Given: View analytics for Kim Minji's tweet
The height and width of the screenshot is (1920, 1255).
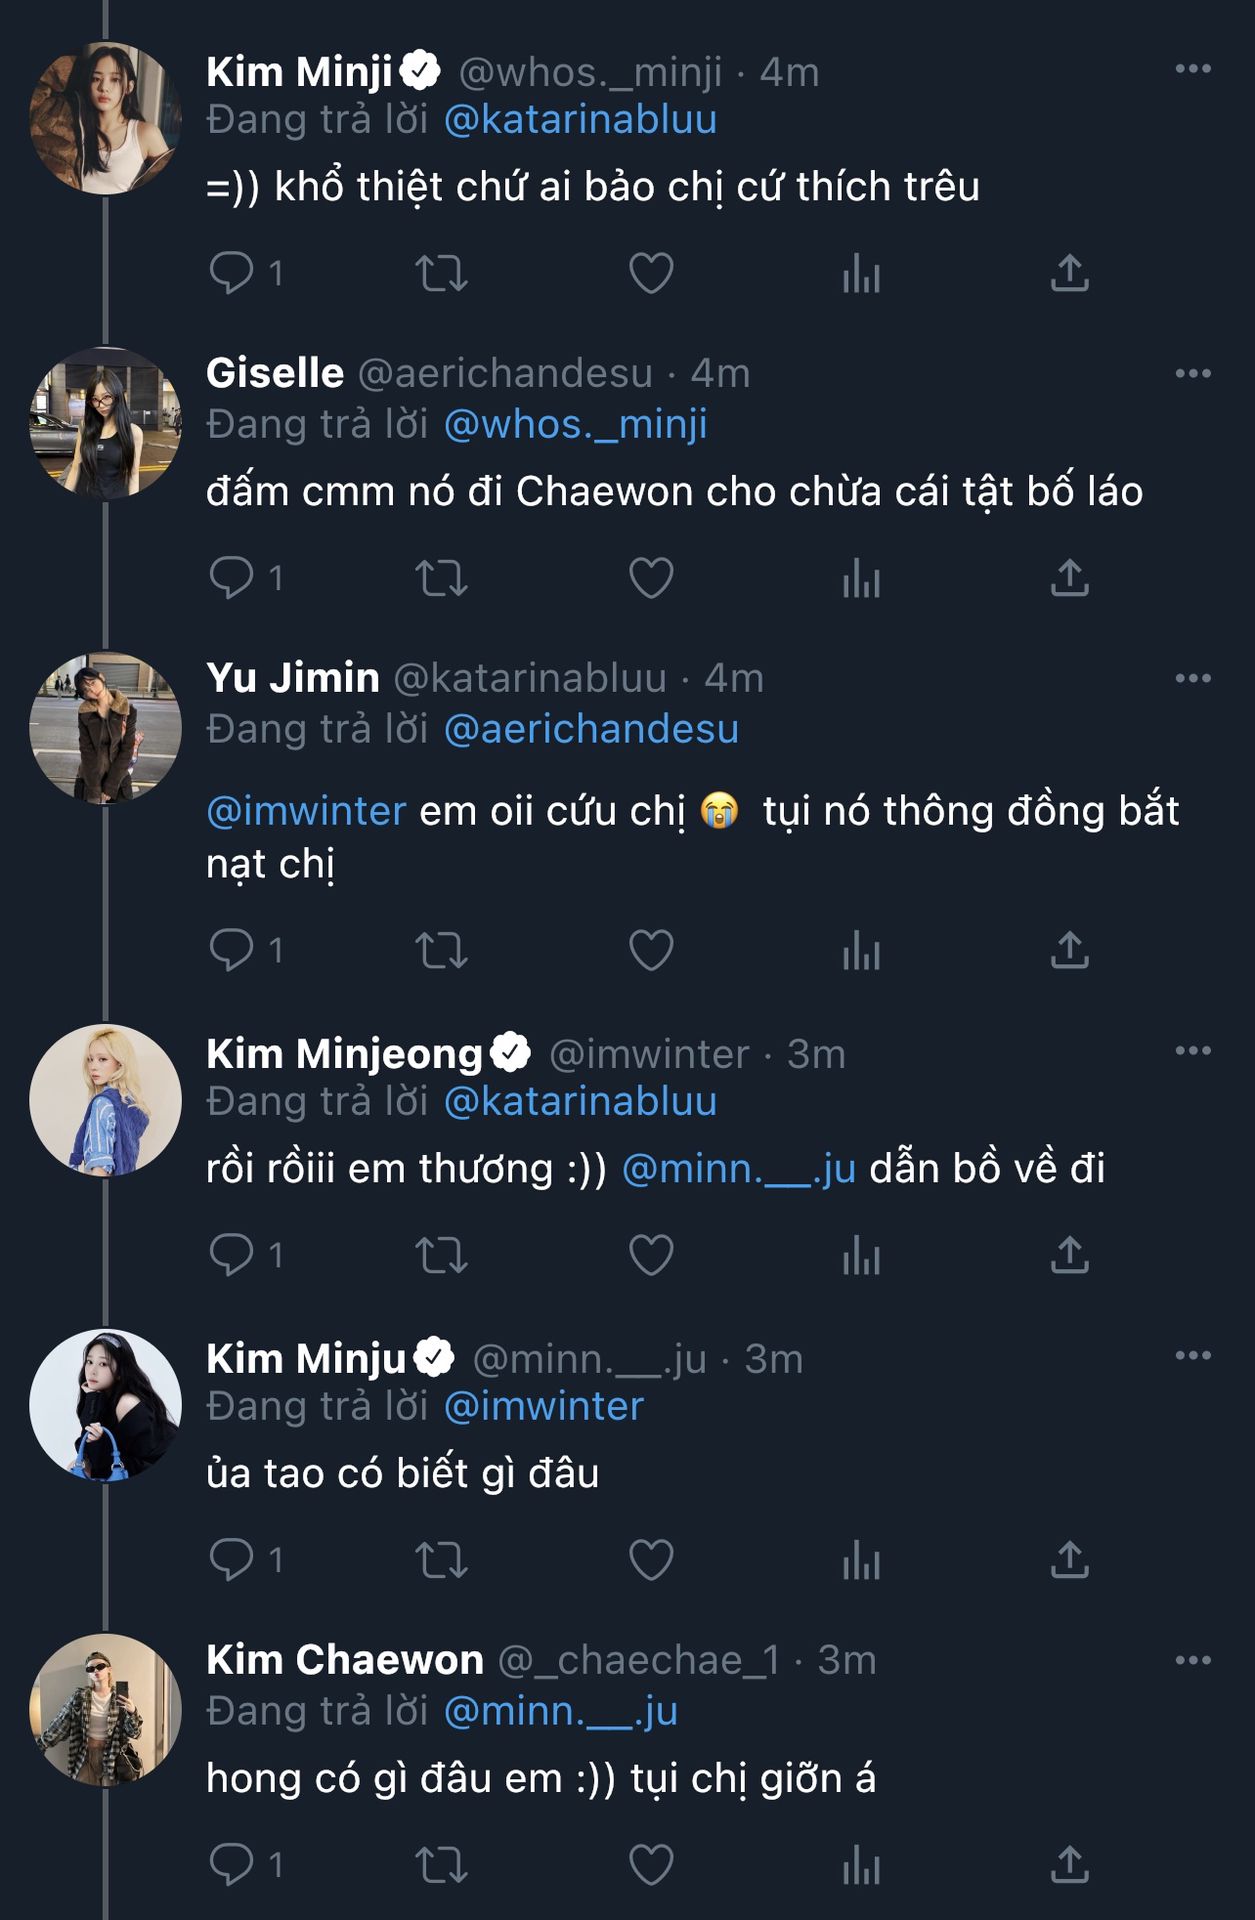Looking at the screenshot, I should coord(861,273).
